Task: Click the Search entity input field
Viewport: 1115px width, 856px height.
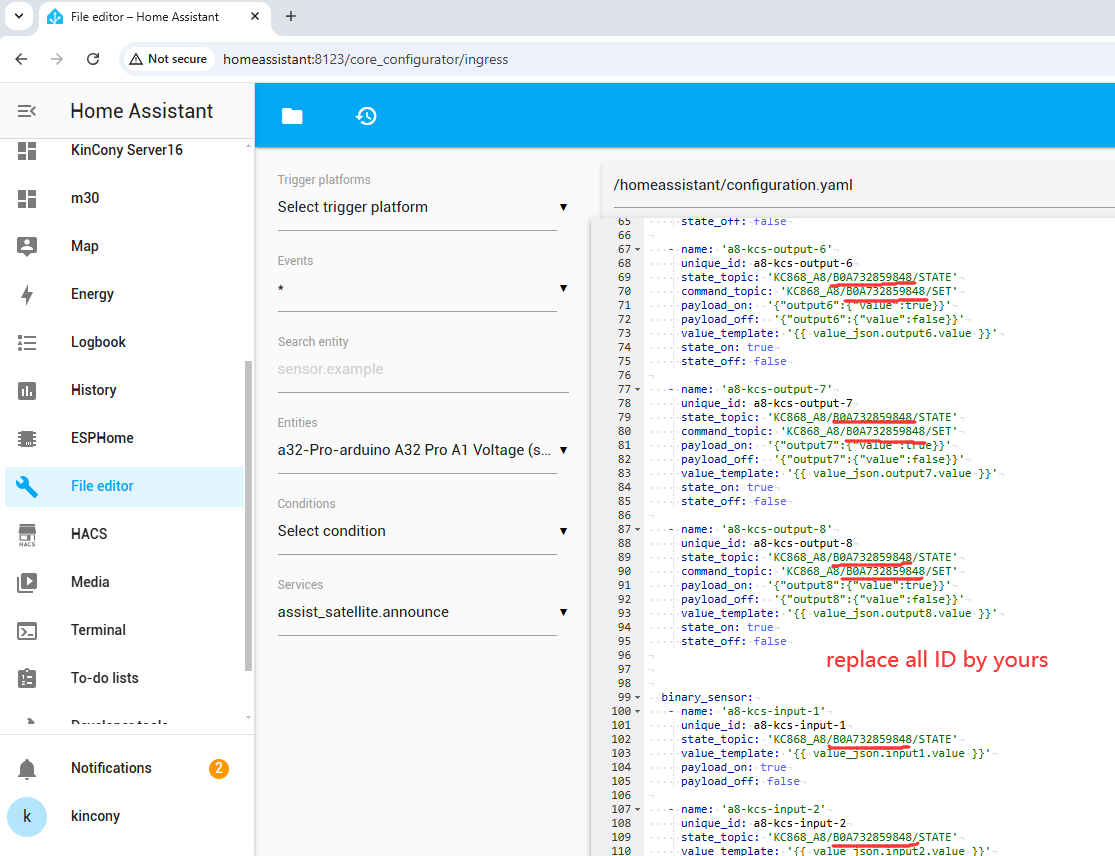Action: click(x=422, y=369)
